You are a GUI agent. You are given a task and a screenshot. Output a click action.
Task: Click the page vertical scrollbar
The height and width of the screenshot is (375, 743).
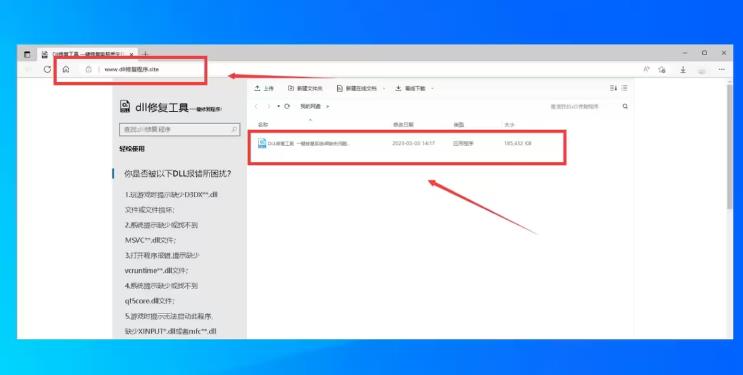pyautogui.click(x=730, y=147)
